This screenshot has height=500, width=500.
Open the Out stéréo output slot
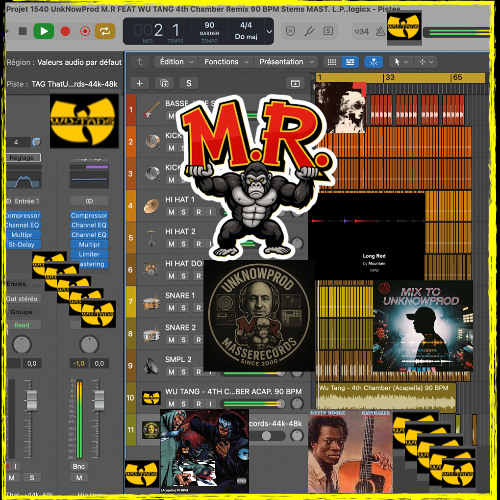click(23, 299)
